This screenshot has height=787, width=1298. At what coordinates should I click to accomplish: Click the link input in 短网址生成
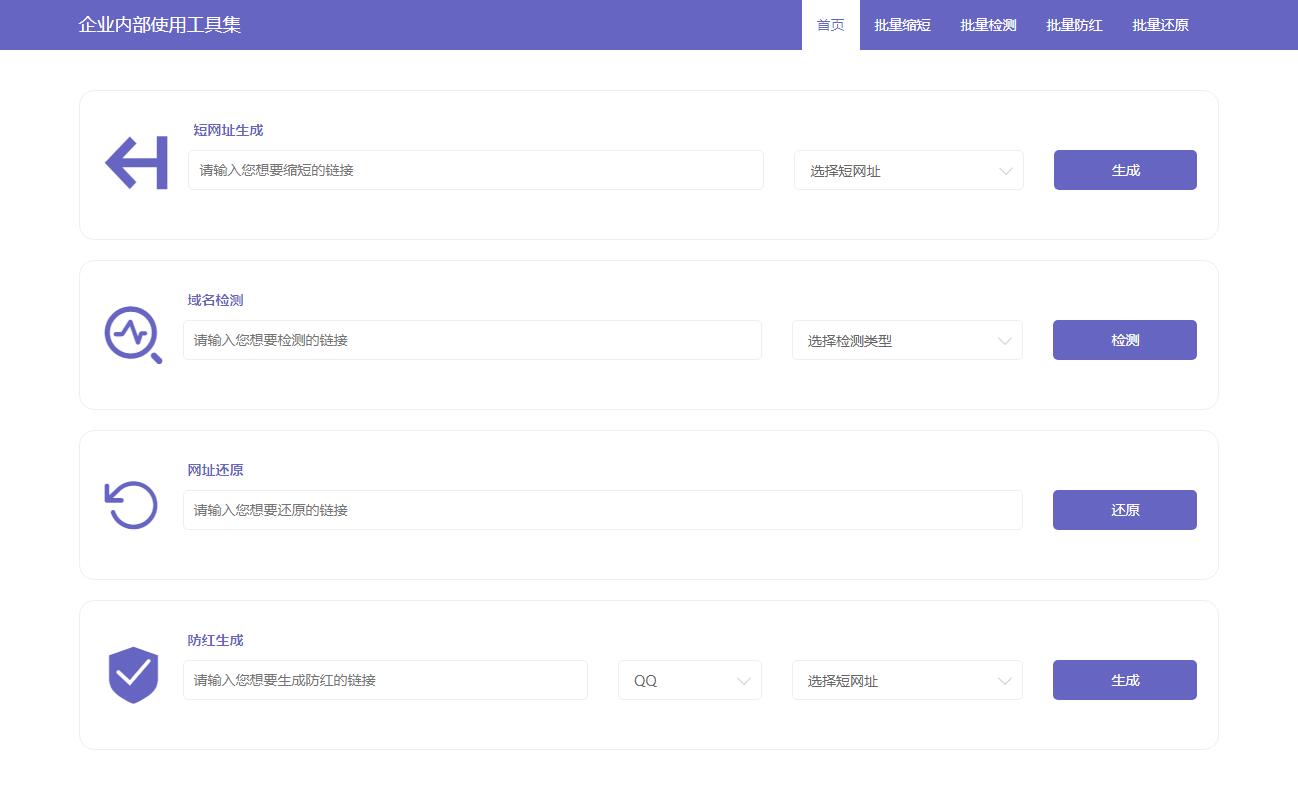point(474,170)
